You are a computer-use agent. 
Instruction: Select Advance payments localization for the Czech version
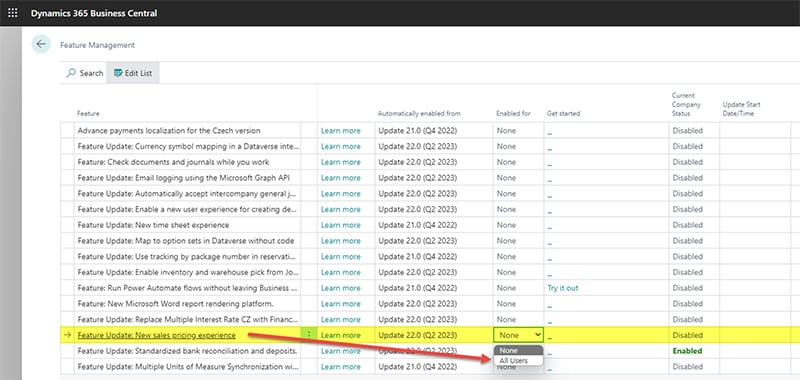point(169,131)
